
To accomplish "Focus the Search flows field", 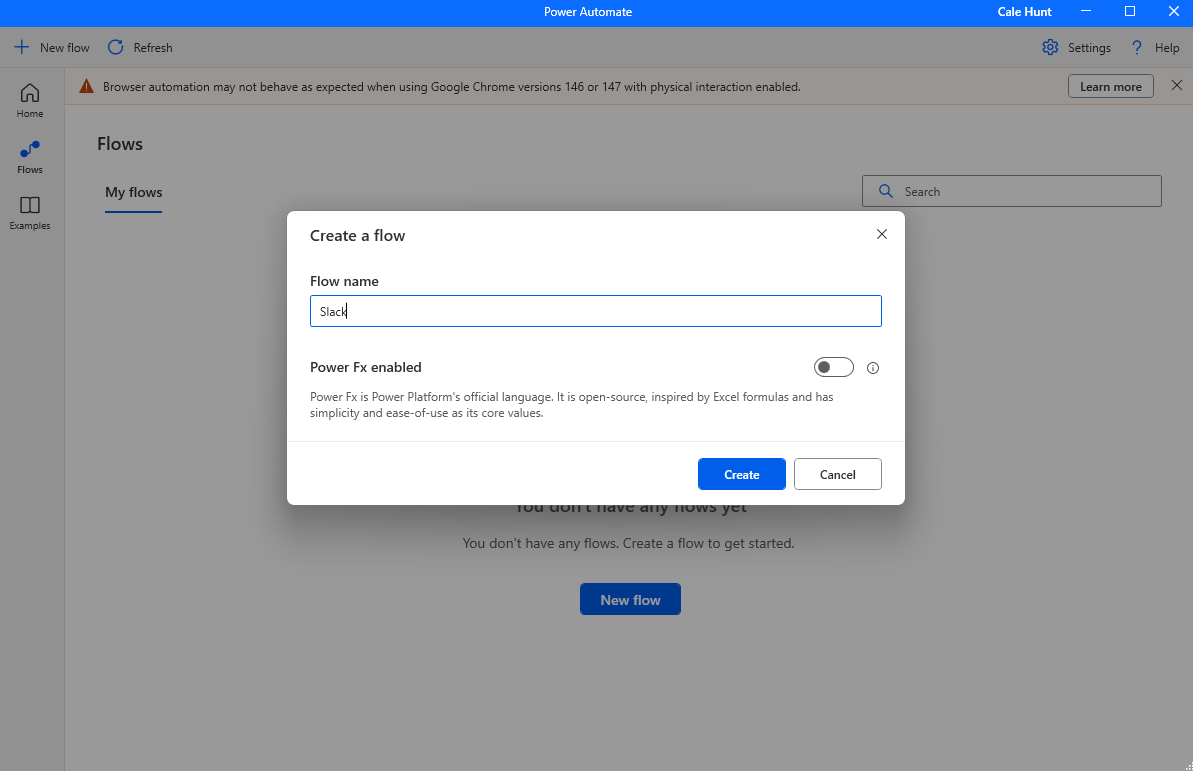I will click(1011, 191).
